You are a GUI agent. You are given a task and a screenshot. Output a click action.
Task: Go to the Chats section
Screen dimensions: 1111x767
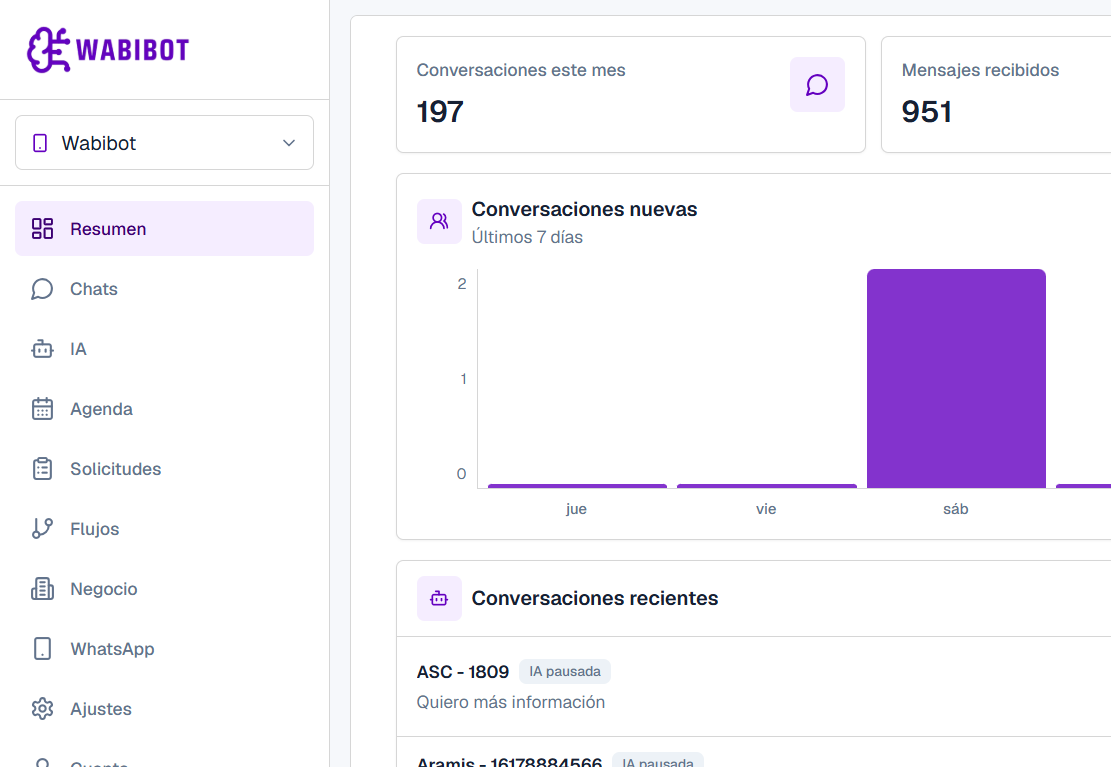click(164, 289)
